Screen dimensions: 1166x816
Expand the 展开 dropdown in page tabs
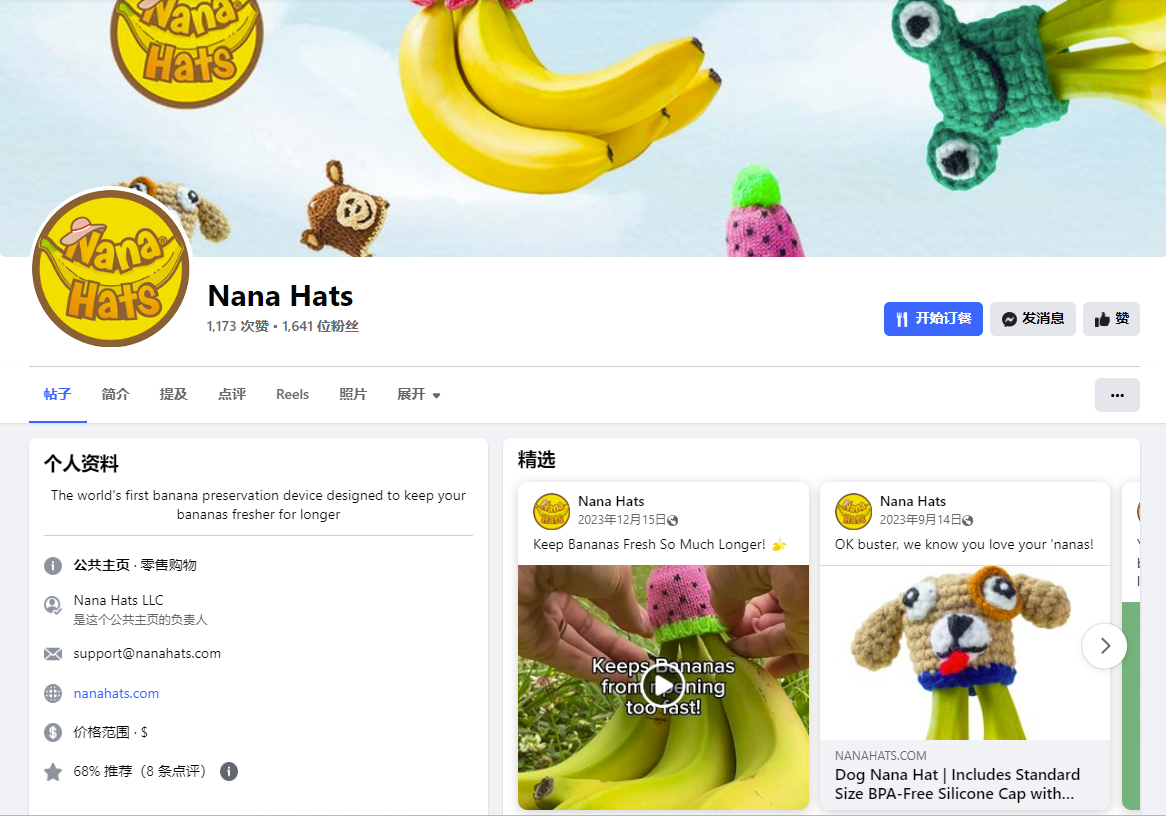click(x=419, y=394)
